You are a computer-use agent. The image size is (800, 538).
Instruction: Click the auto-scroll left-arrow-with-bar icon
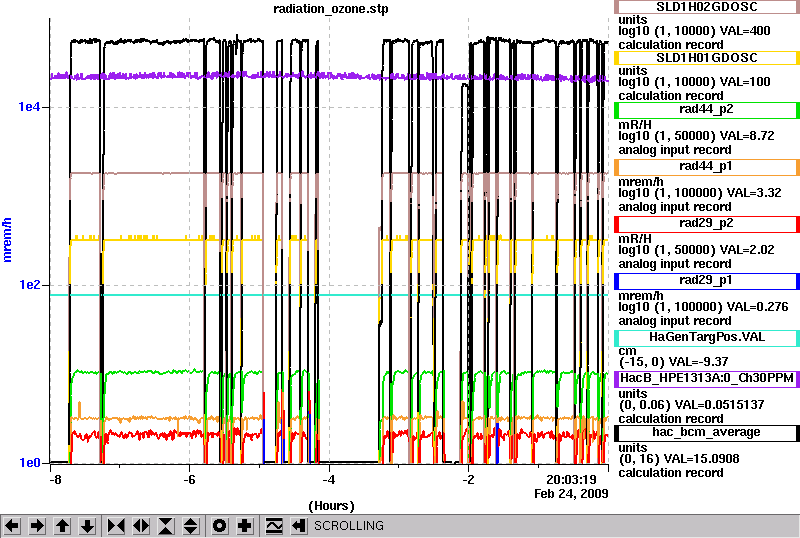(x=299, y=525)
